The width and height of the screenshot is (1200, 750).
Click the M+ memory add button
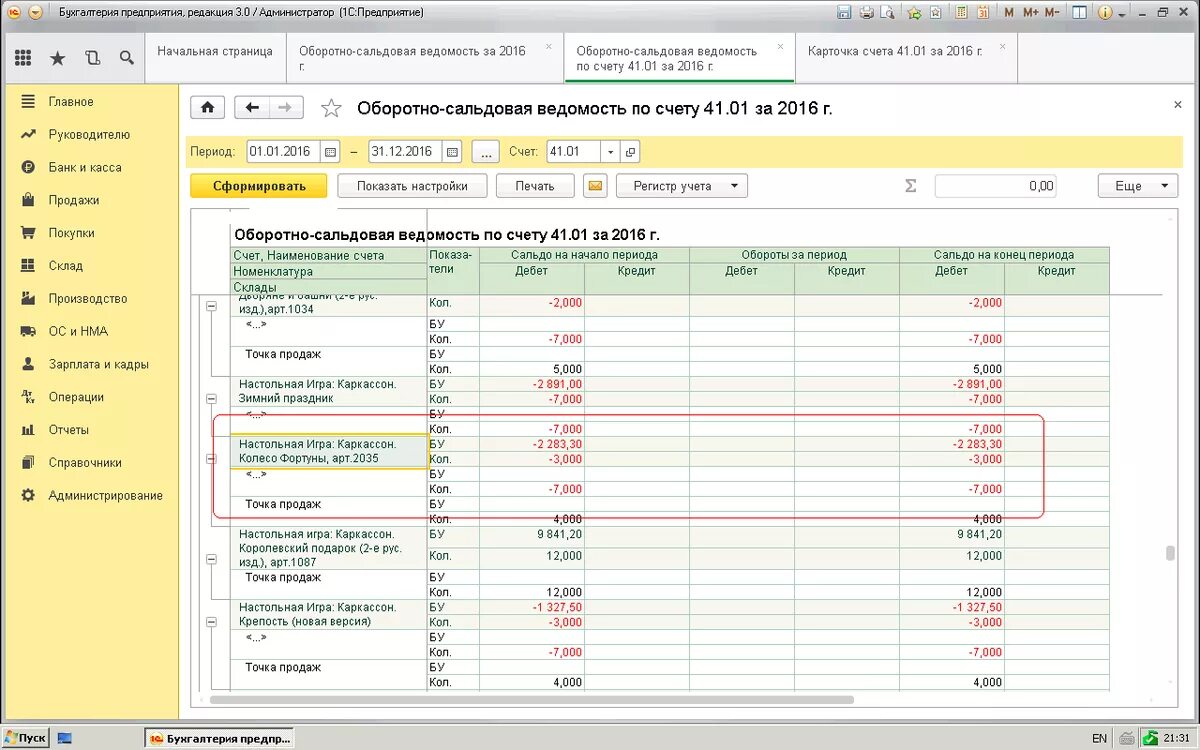[1032, 13]
